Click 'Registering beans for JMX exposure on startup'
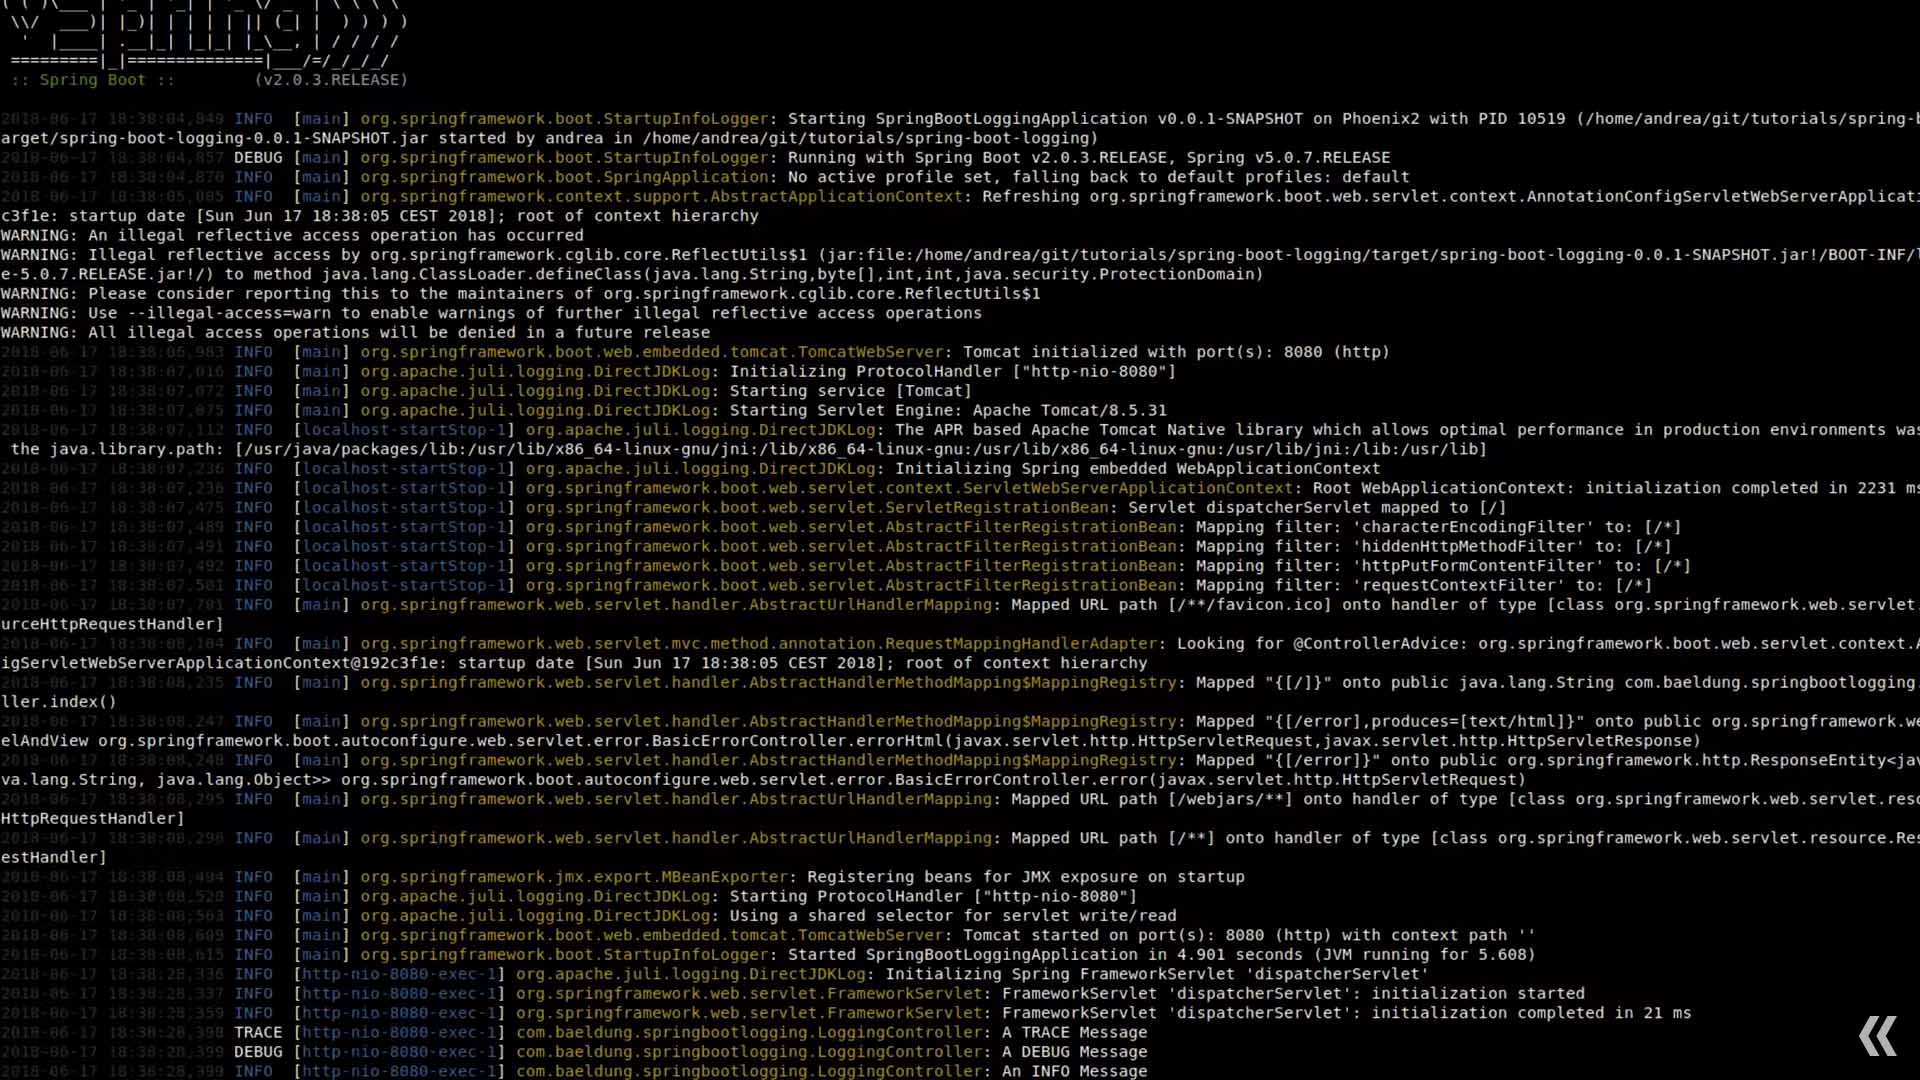 point(1026,878)
